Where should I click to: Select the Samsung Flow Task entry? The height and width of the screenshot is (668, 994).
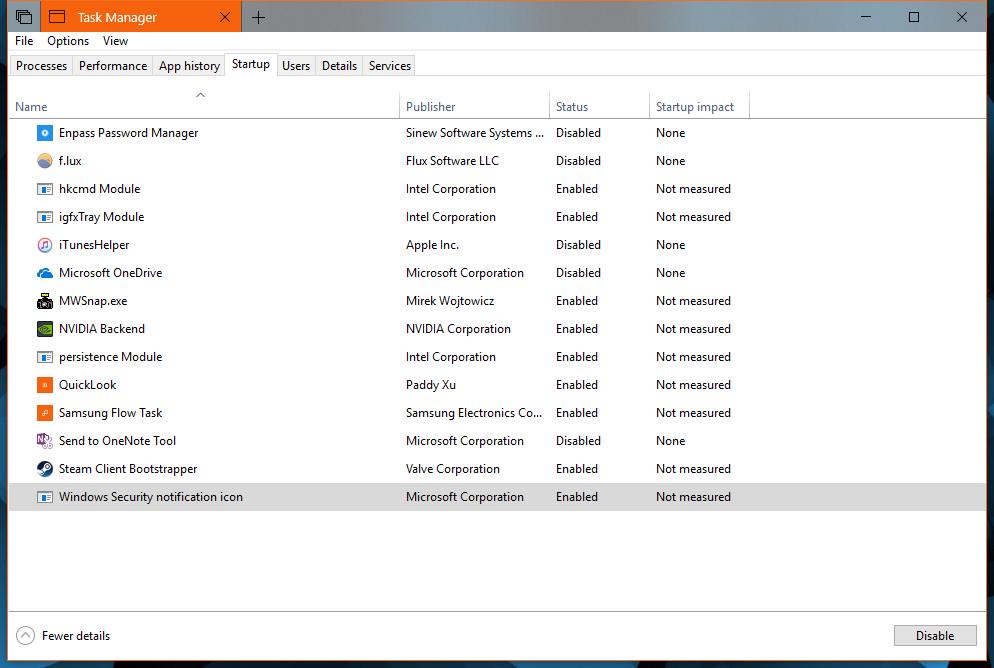[x=110, y=413]
